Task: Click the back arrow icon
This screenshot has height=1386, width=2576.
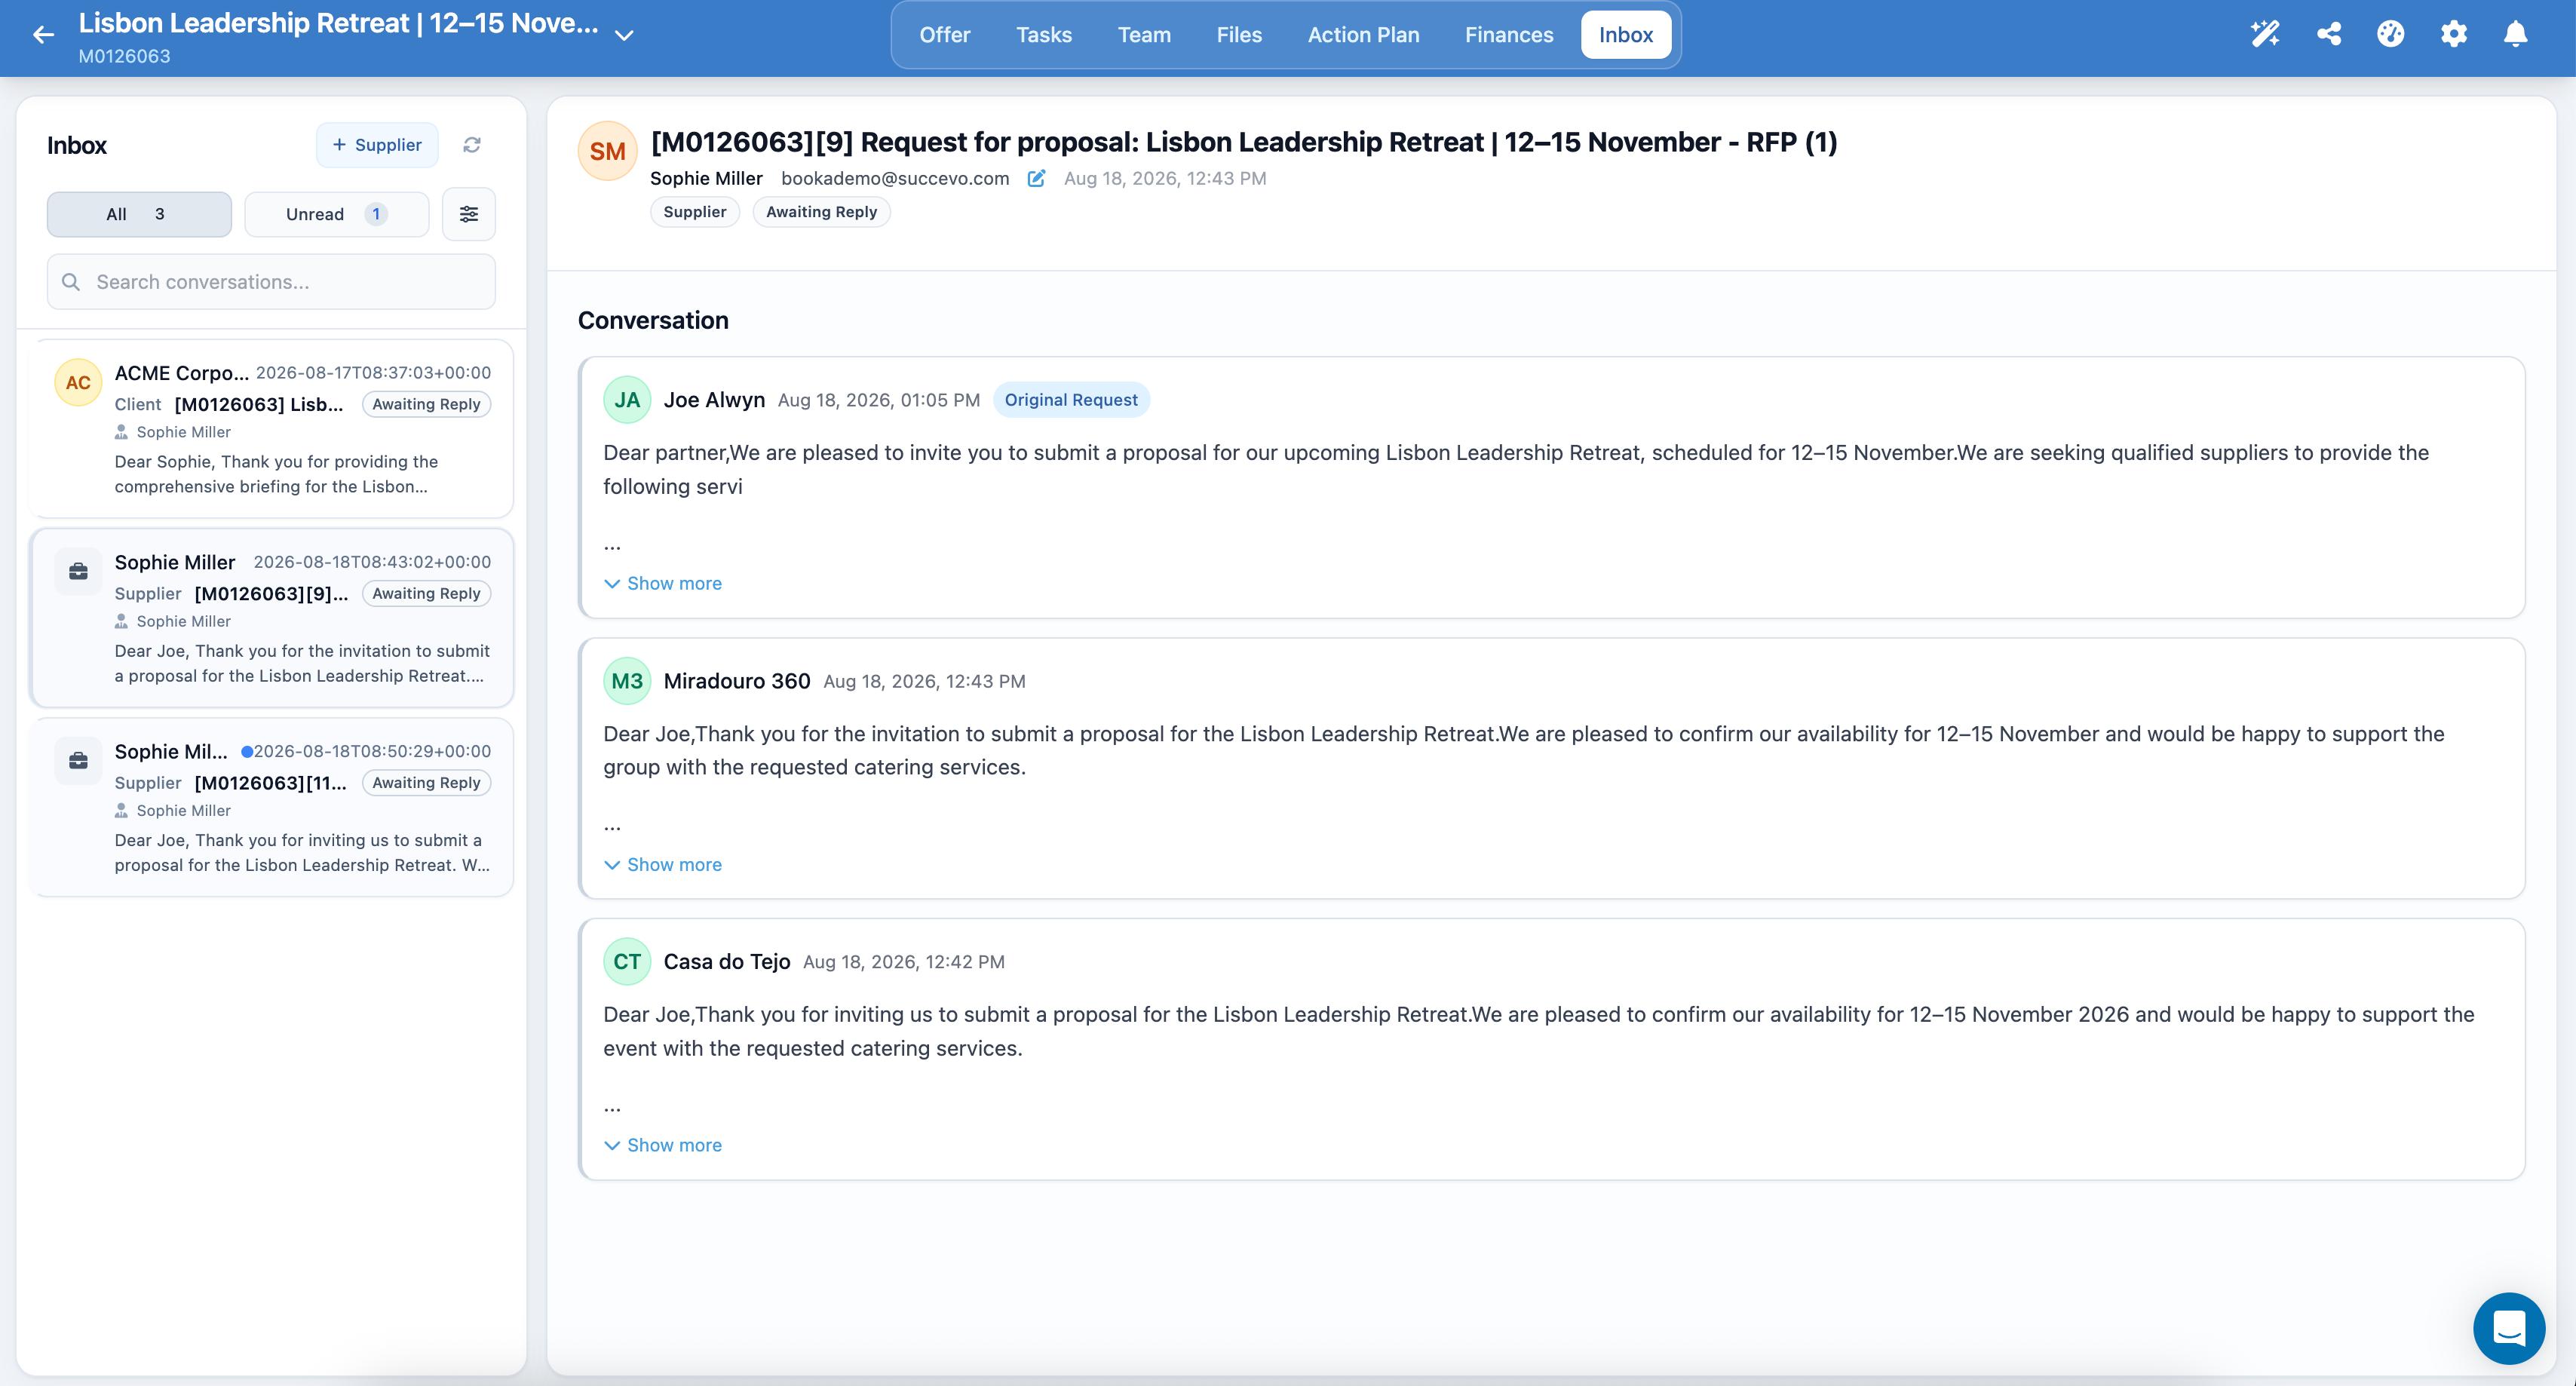Action: pos(43,35)
